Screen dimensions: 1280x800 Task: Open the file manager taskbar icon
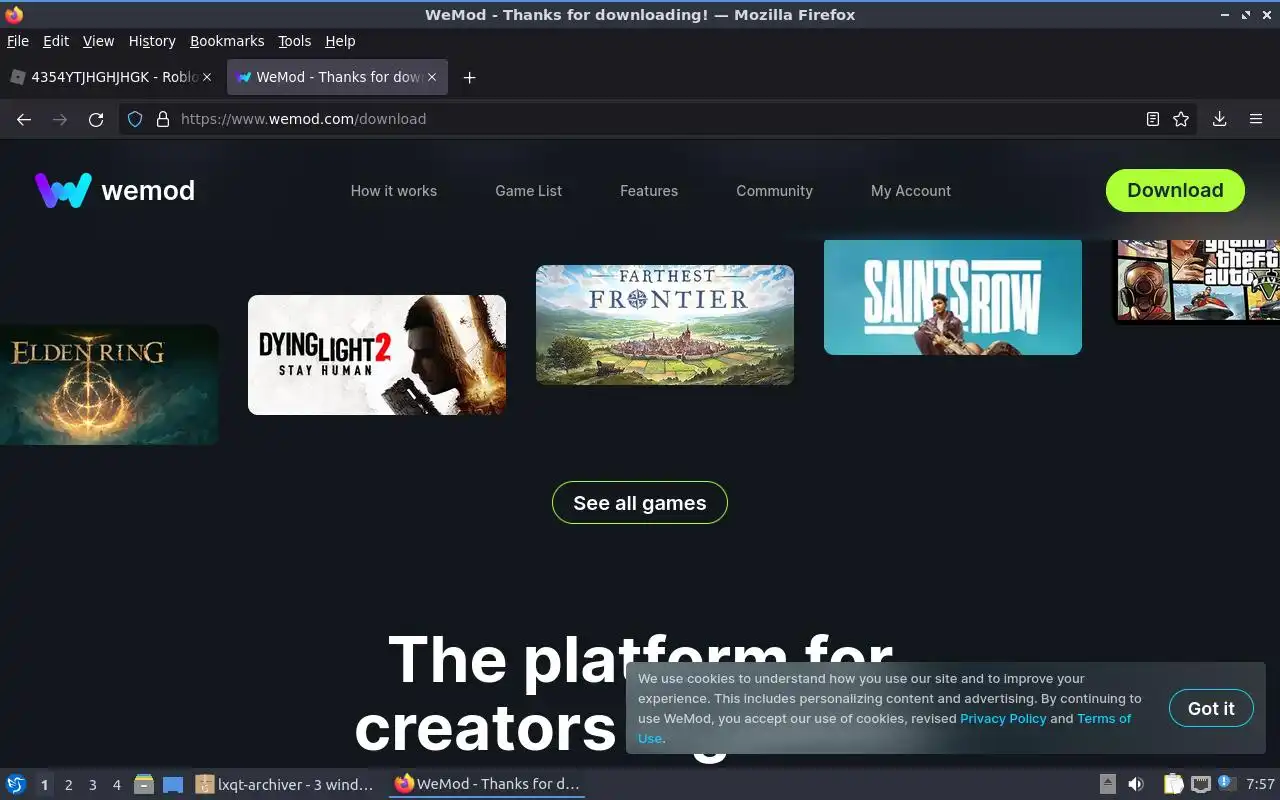coord(144,784)
